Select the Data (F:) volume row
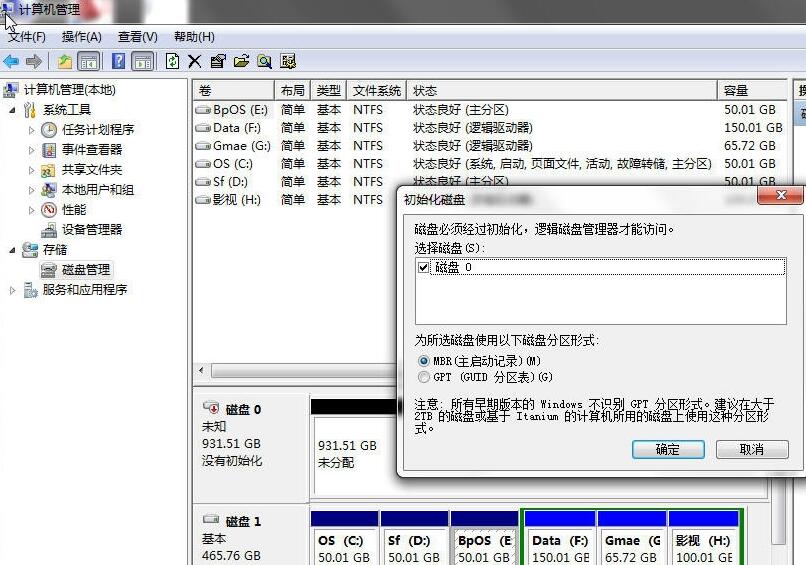This screenshot has height=565, width=806. (x=489, y=128)
